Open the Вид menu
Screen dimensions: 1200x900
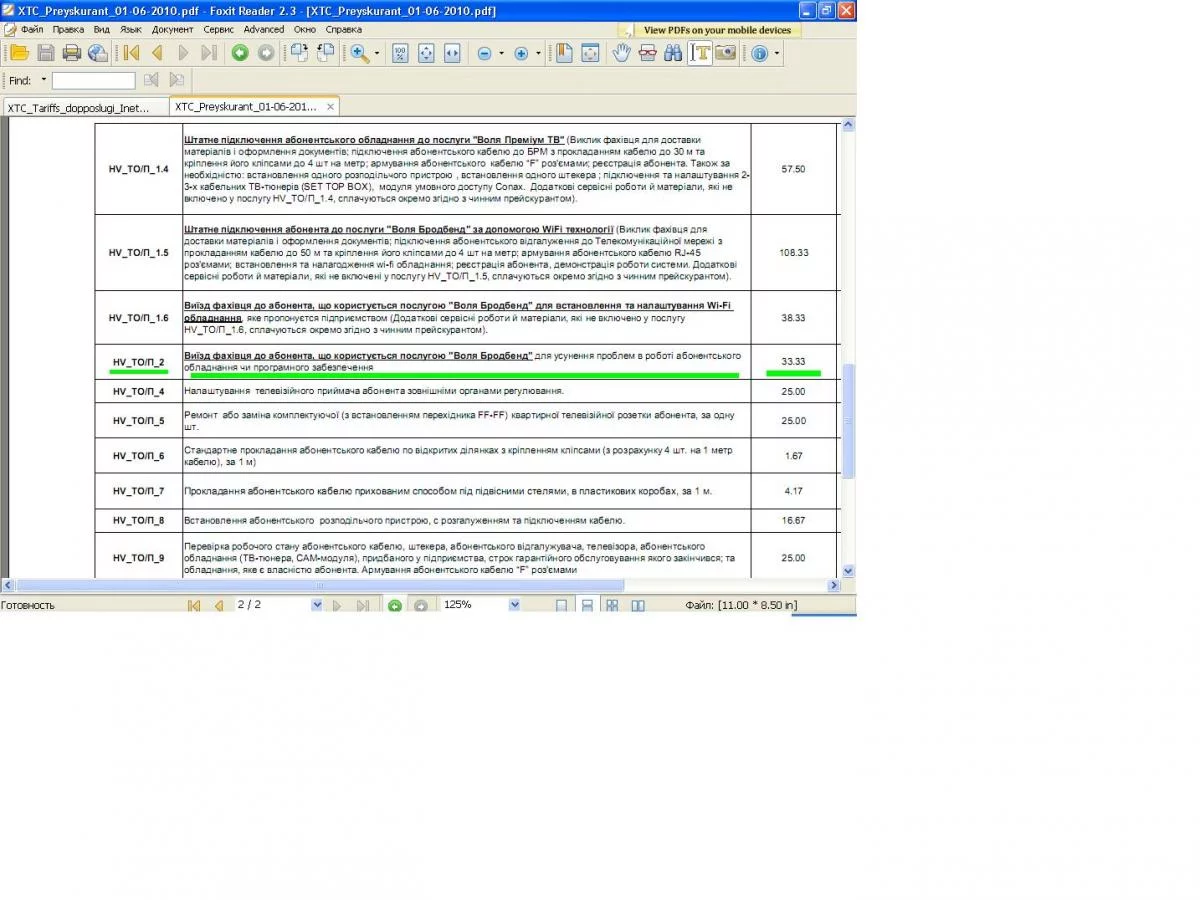(x=102, y=29)
